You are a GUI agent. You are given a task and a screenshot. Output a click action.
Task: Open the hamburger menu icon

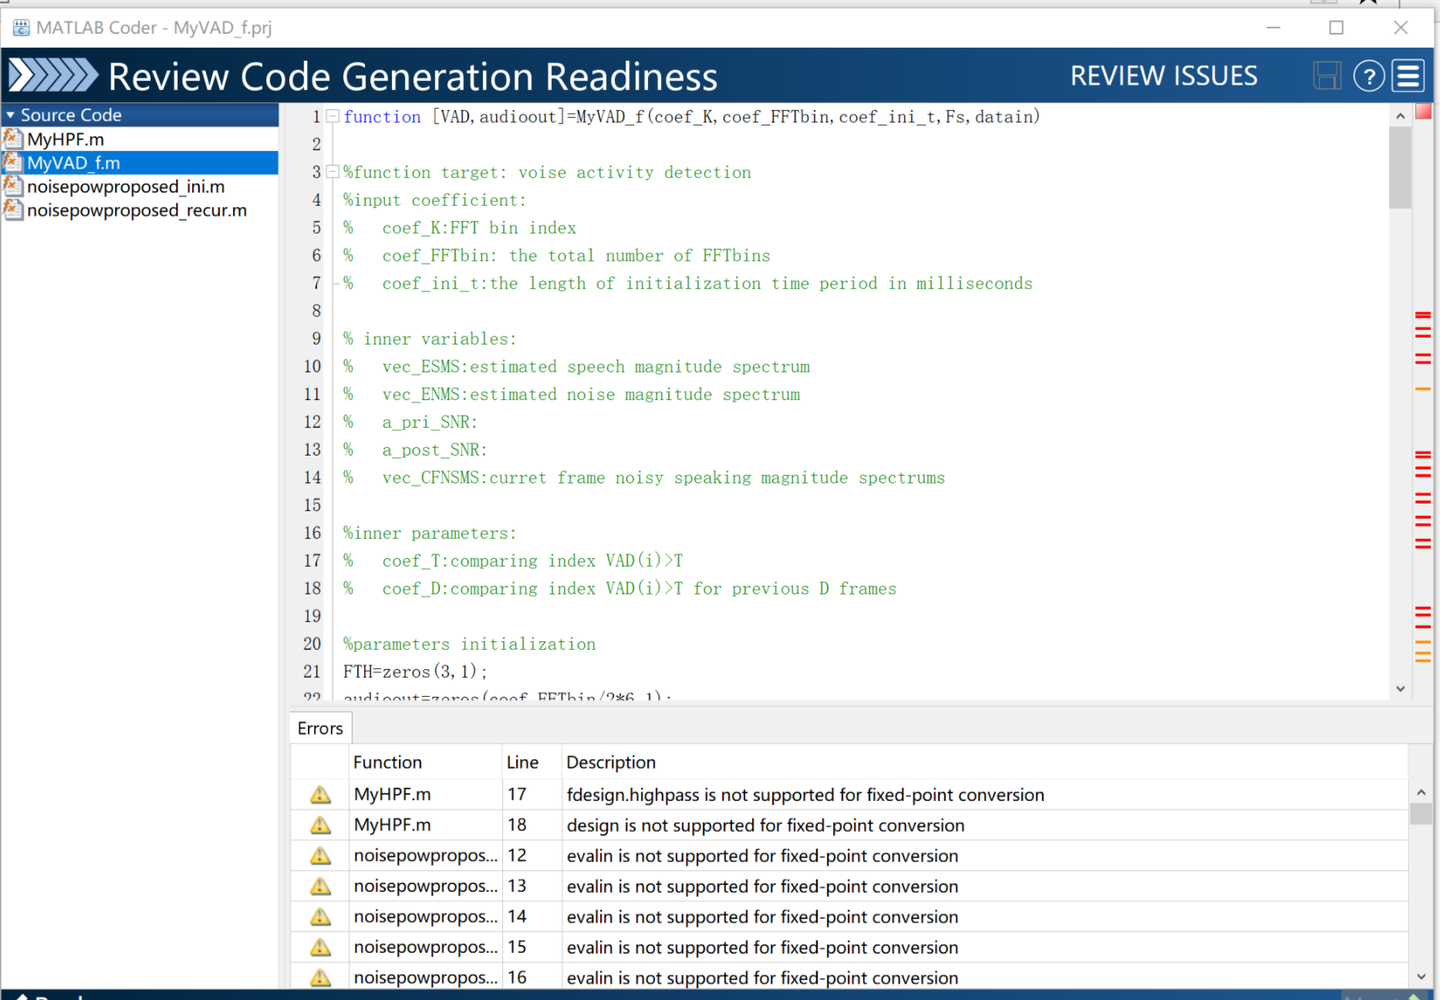tap(1409, 76)
